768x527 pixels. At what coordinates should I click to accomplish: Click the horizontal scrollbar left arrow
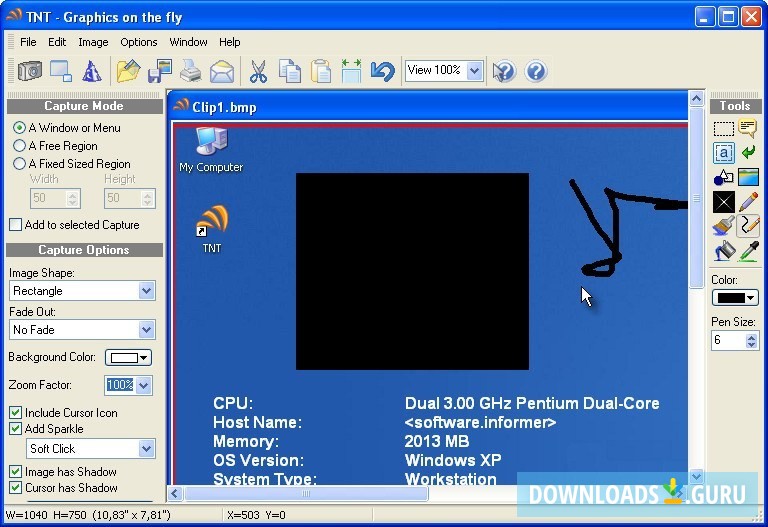point(175,493)
